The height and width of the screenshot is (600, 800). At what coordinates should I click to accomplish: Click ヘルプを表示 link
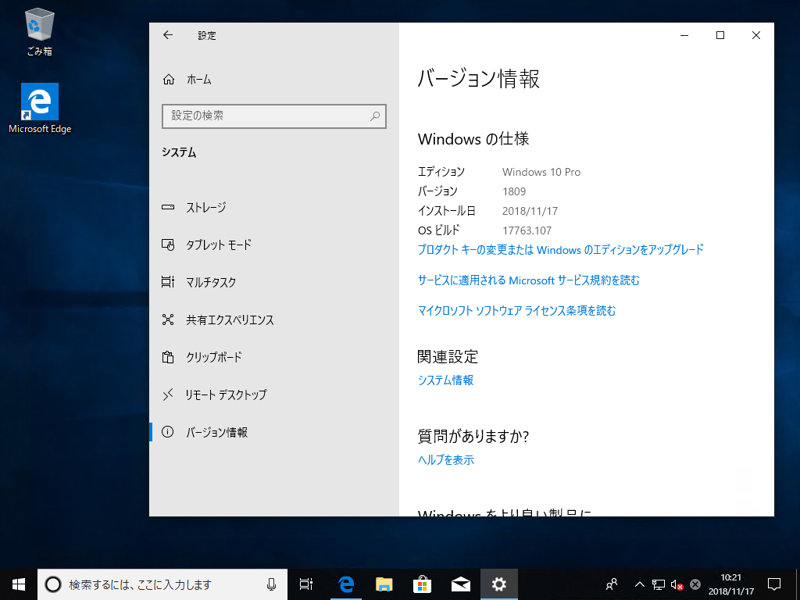point(445,460)
